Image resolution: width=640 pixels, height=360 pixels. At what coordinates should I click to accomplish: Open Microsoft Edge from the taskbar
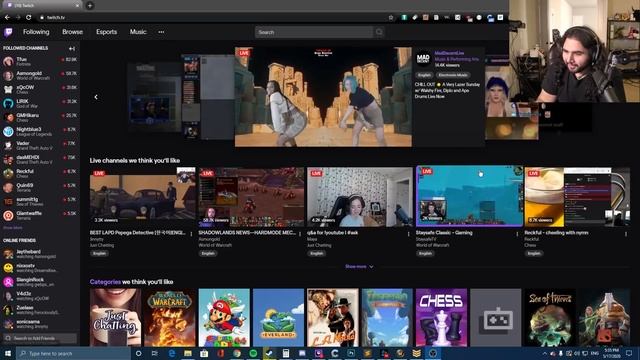click(x=171, y=353)
